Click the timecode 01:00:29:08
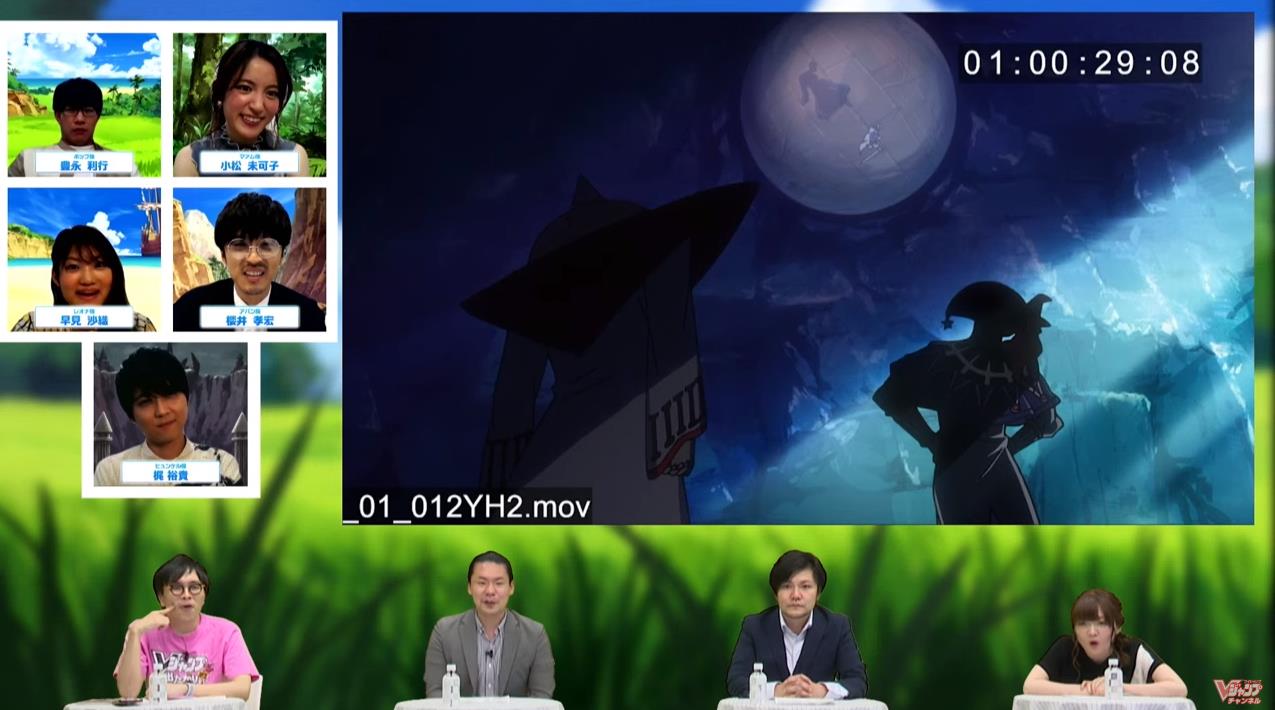1275x710 pixels. pyautogui.click(x=1081, y=63)
